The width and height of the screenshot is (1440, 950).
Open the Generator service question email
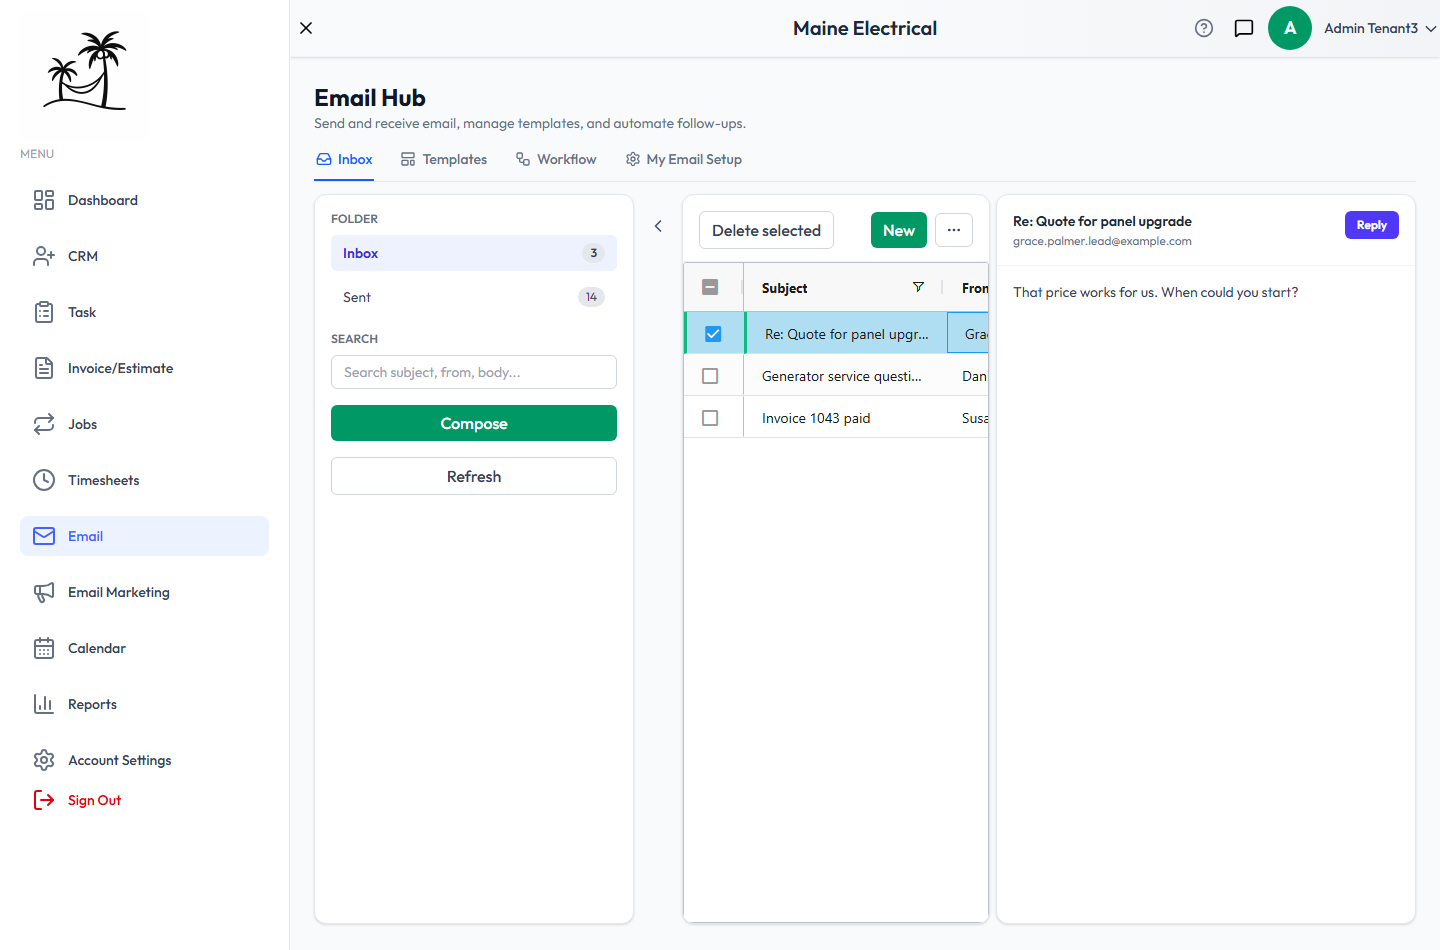(x=842, y=376)
